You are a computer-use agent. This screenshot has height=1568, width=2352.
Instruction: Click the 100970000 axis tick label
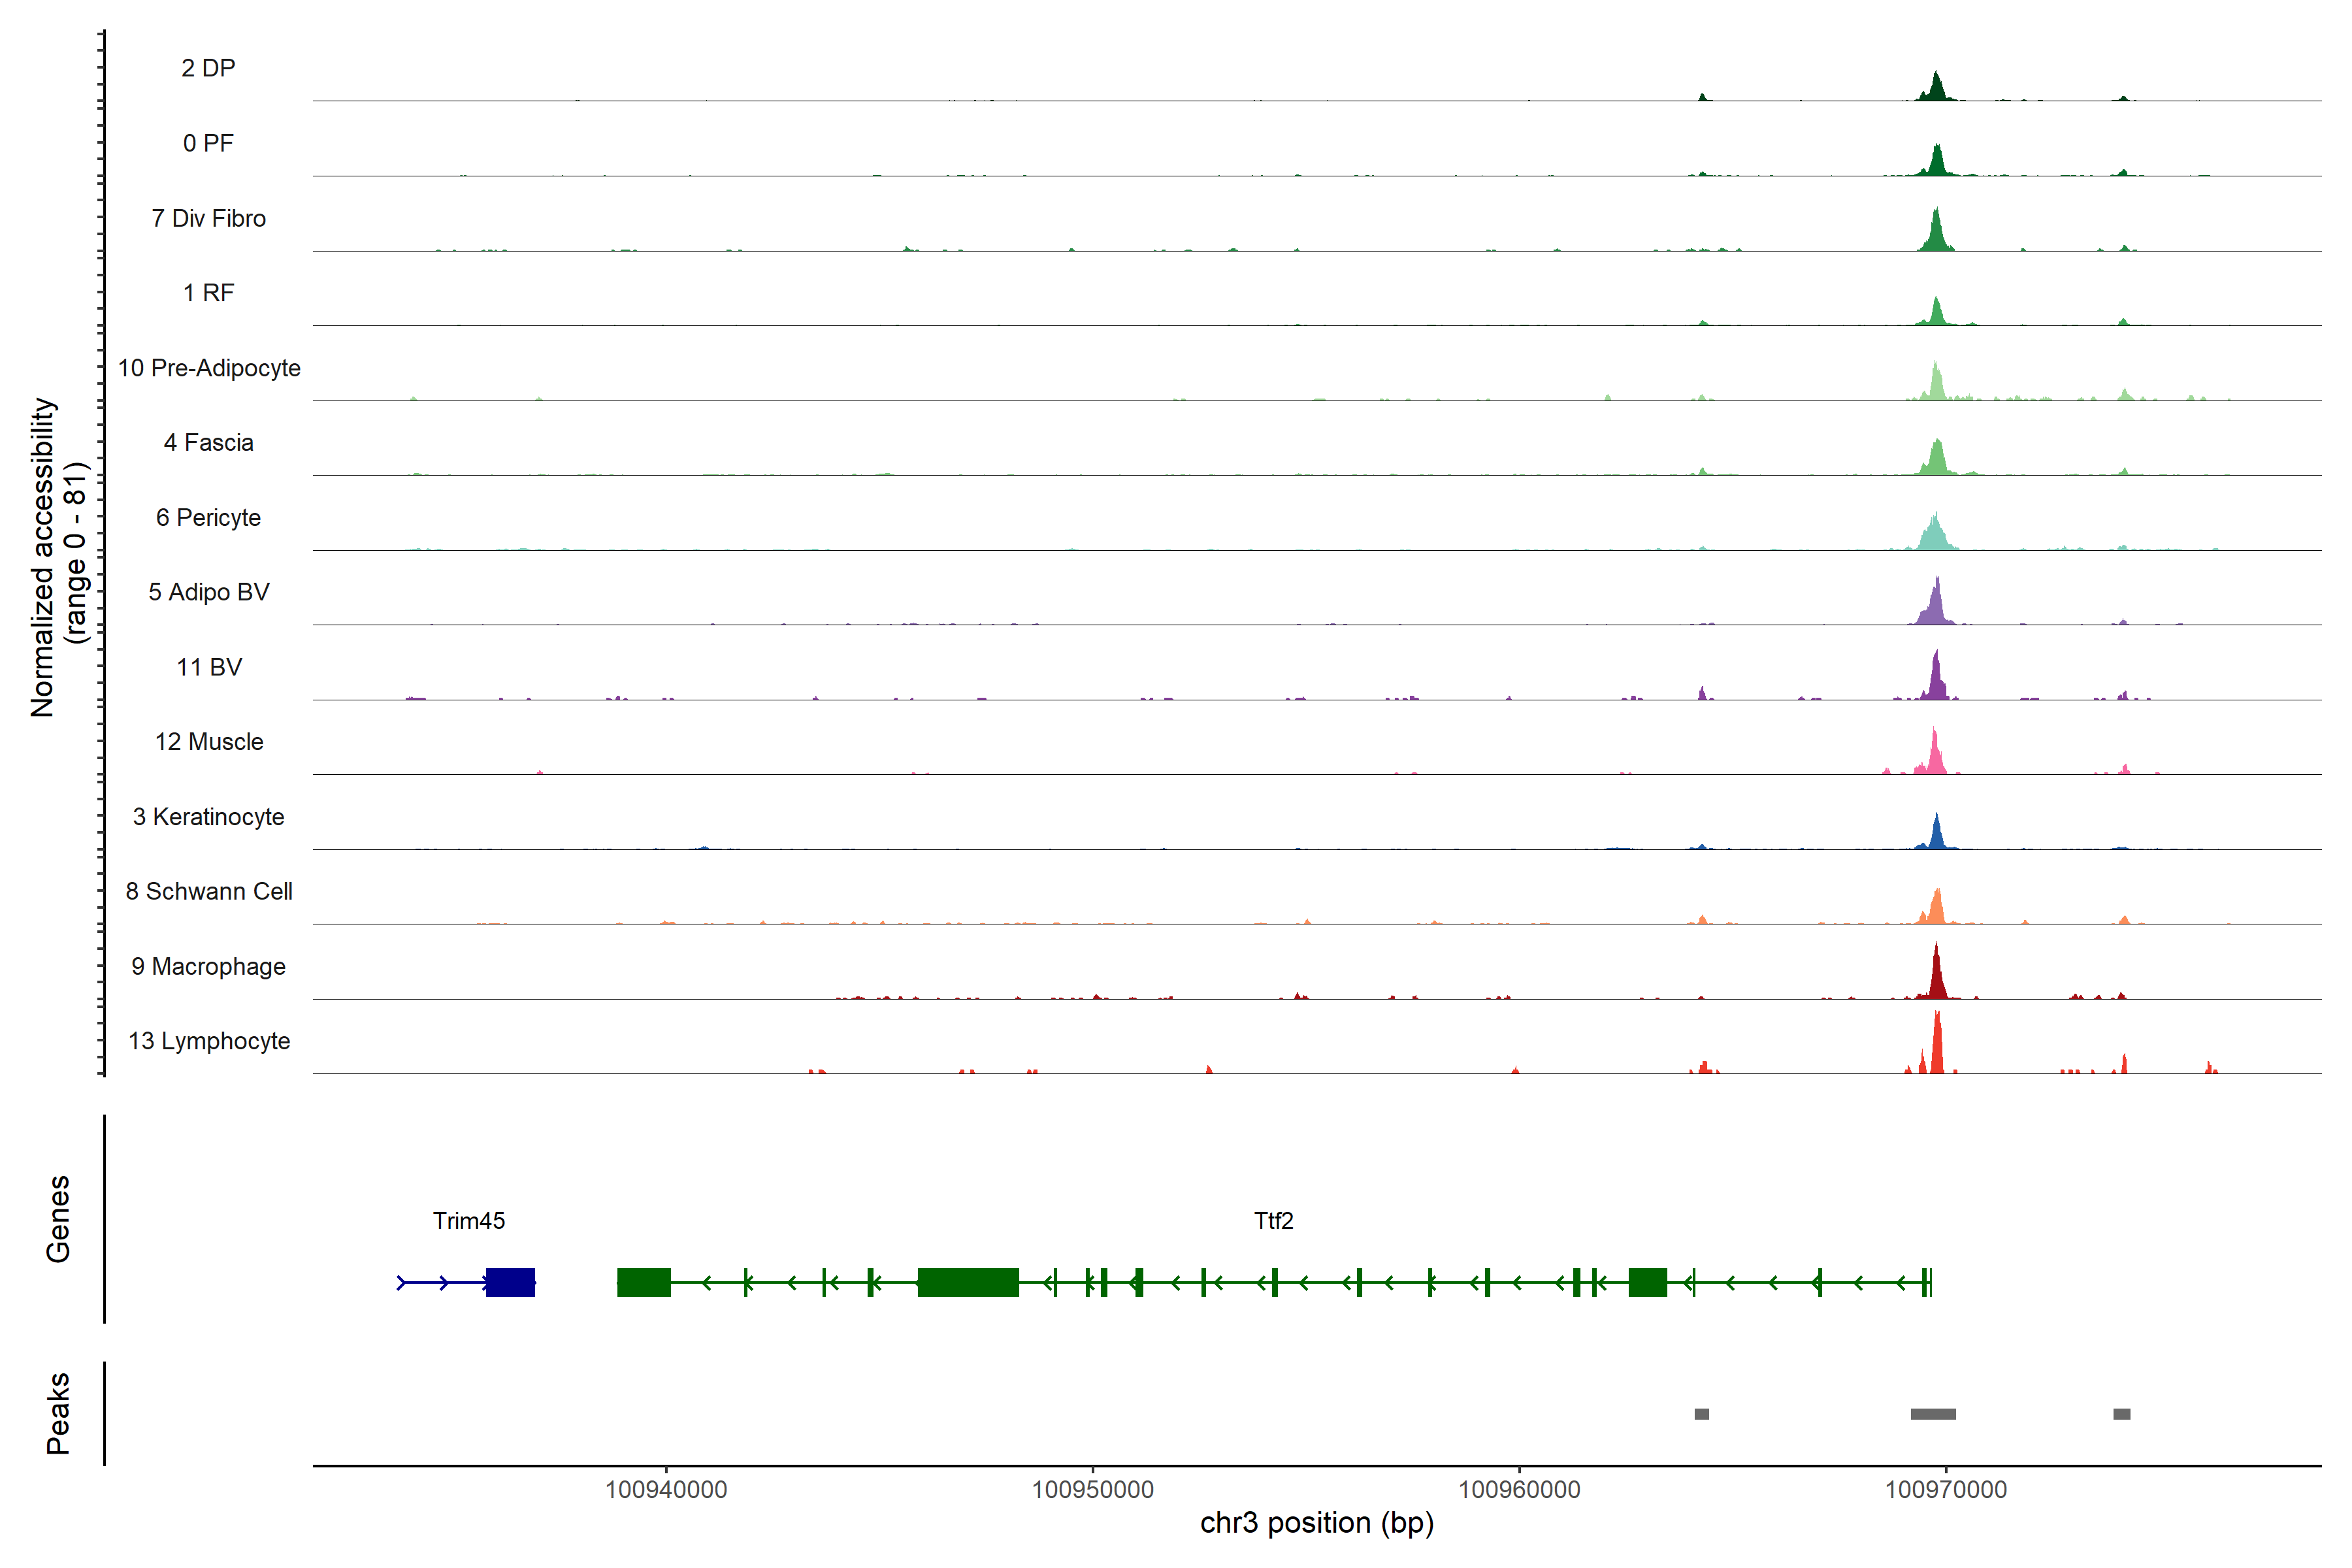pos(1945,1489)
